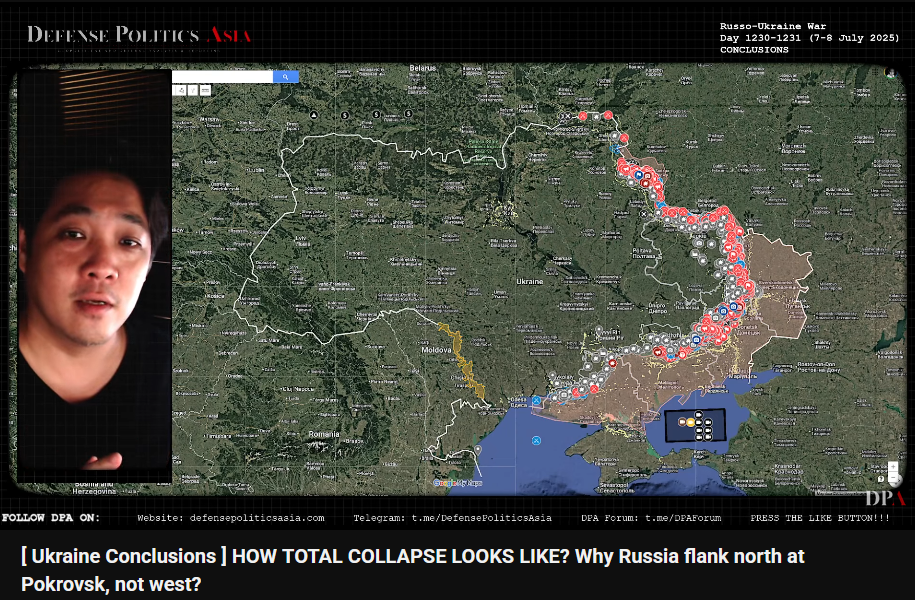This screenshot has width=915, height=600.
Task: Zoom in with the map plus button
Action: [x=893, y=466]
